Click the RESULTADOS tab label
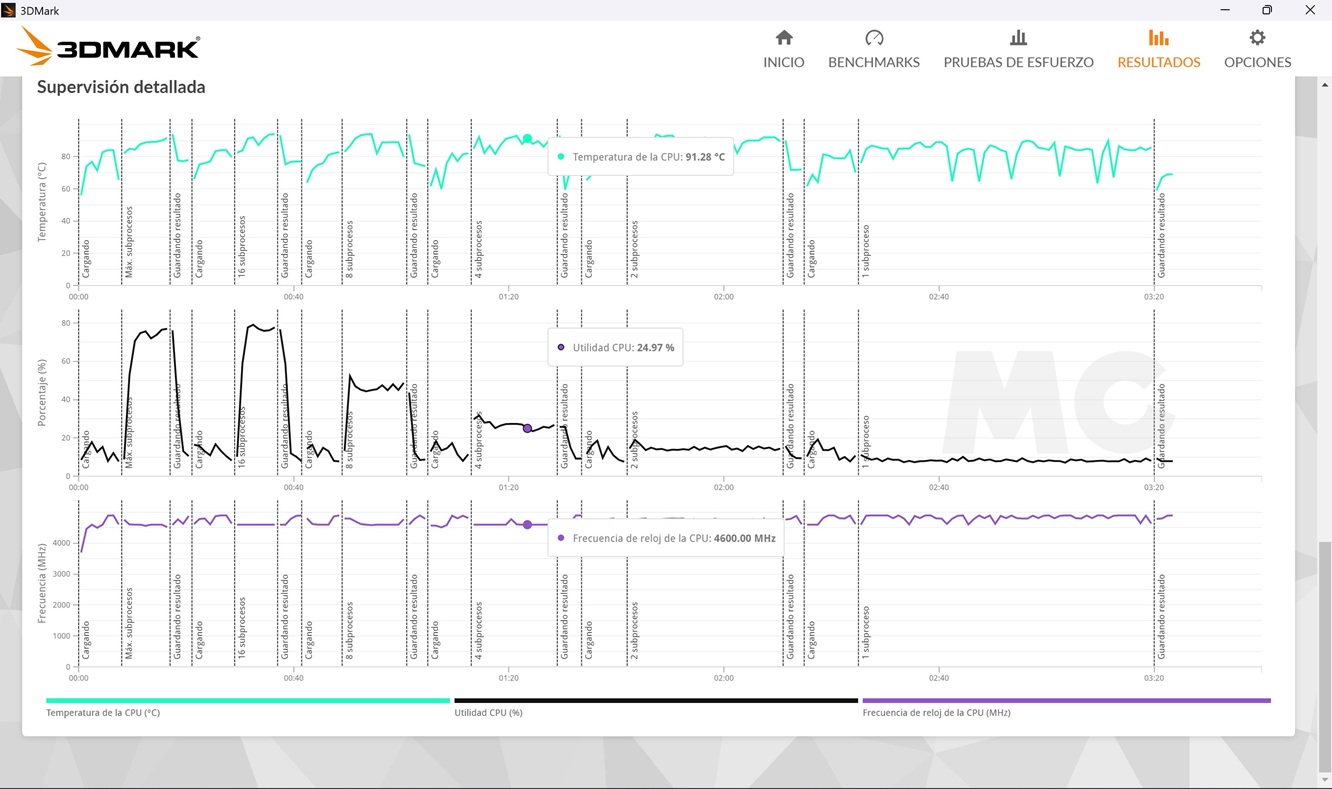1332x789 pixels. click(x=1158, y=62)
